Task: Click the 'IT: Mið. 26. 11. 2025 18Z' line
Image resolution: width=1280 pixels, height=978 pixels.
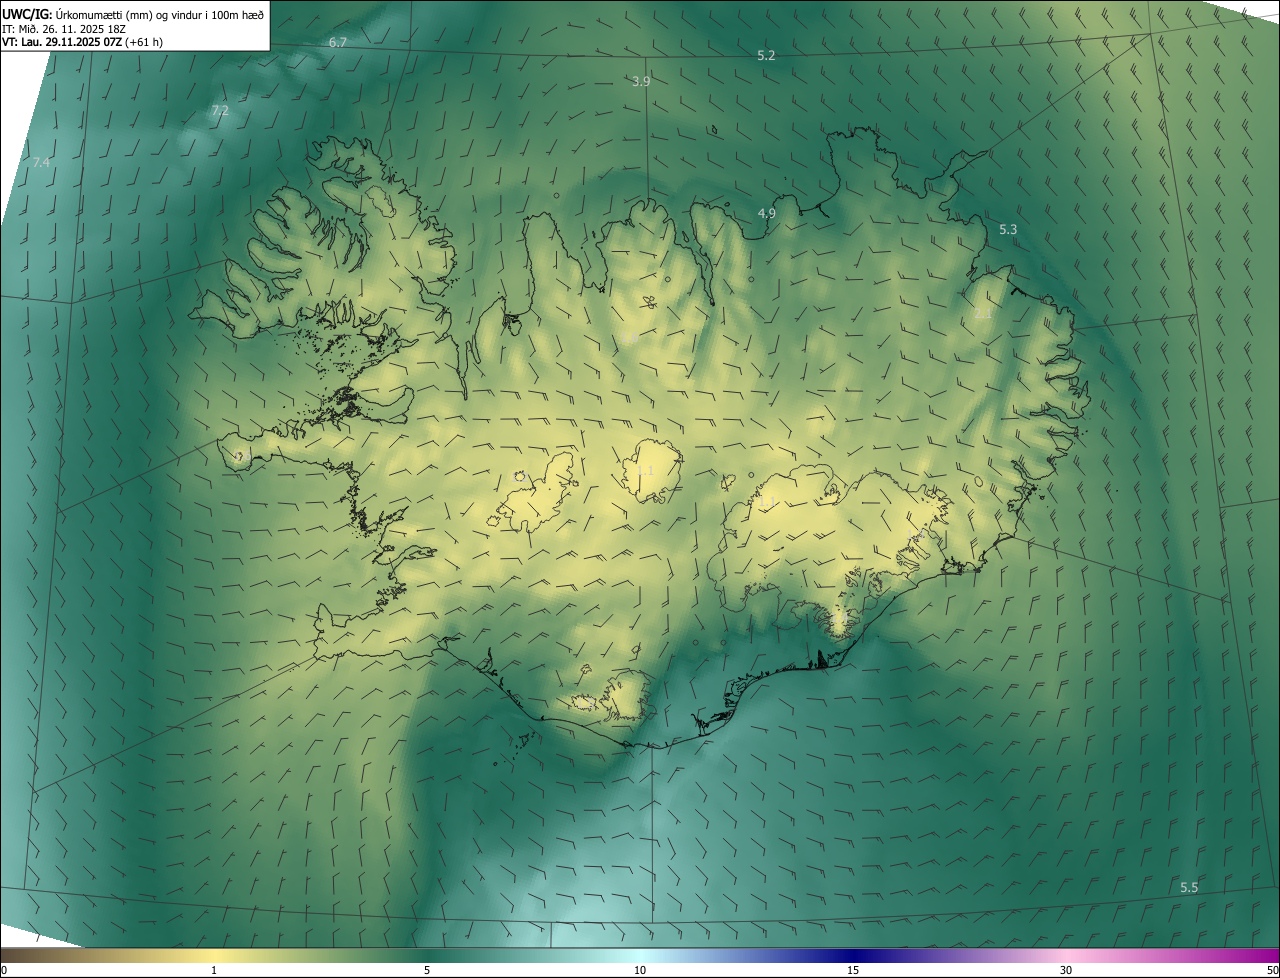Action: 64,28
